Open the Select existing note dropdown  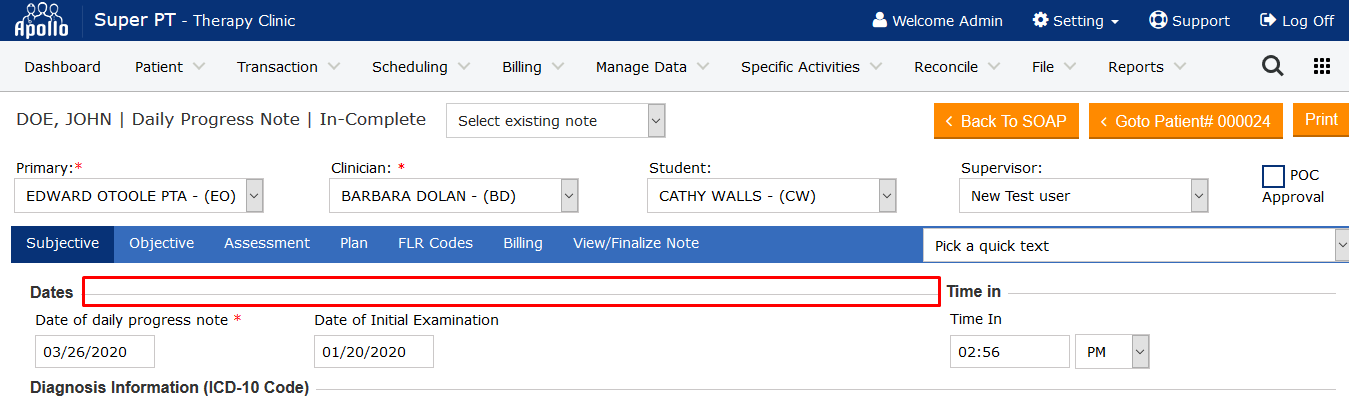555,121
